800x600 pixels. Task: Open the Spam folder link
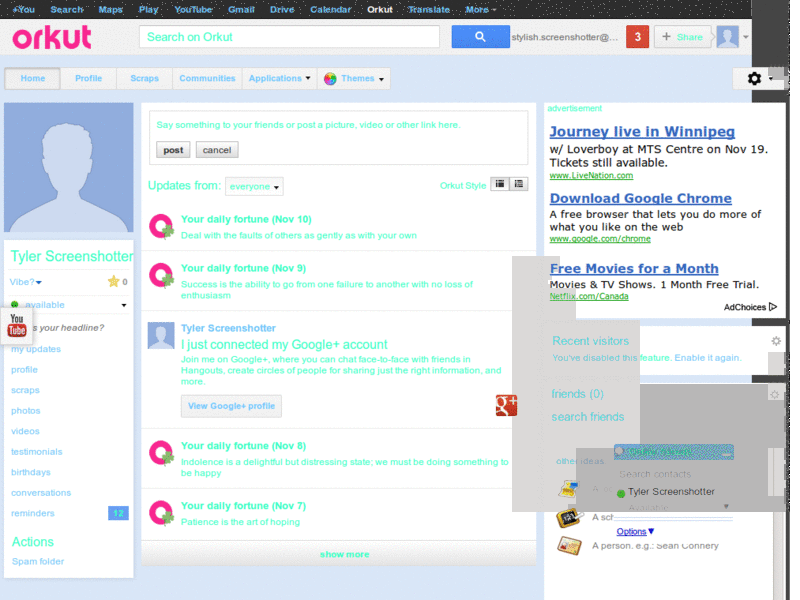tap(38, 561)
